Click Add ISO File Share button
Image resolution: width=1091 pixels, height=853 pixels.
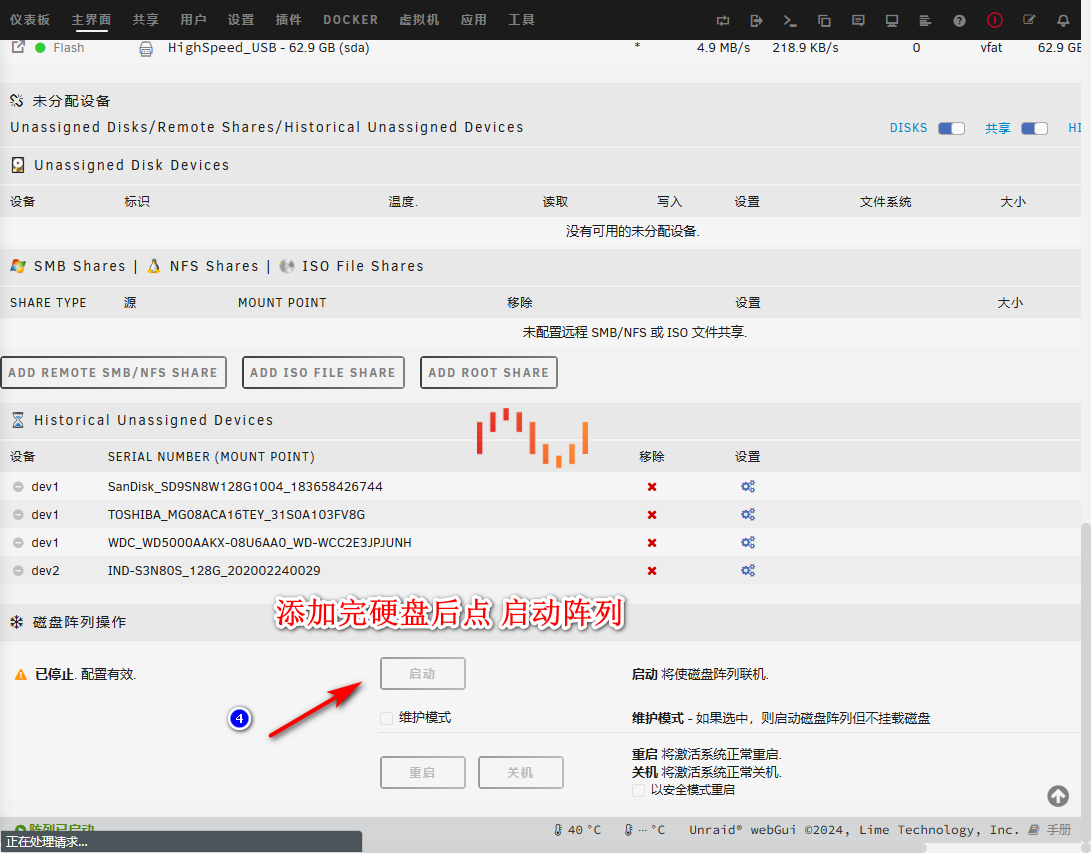pos(322,372)
